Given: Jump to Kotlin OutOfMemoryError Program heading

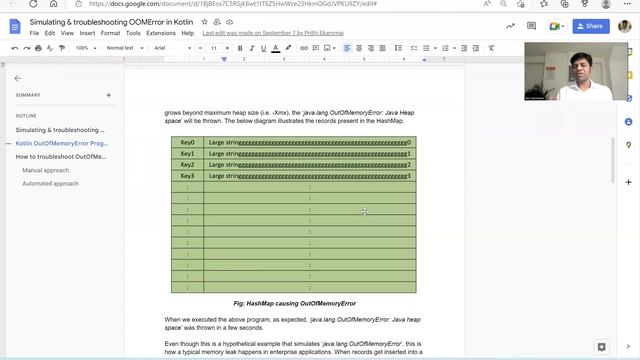Looking at the screenshot, I should pyautogui.click(x=62, y=143).
